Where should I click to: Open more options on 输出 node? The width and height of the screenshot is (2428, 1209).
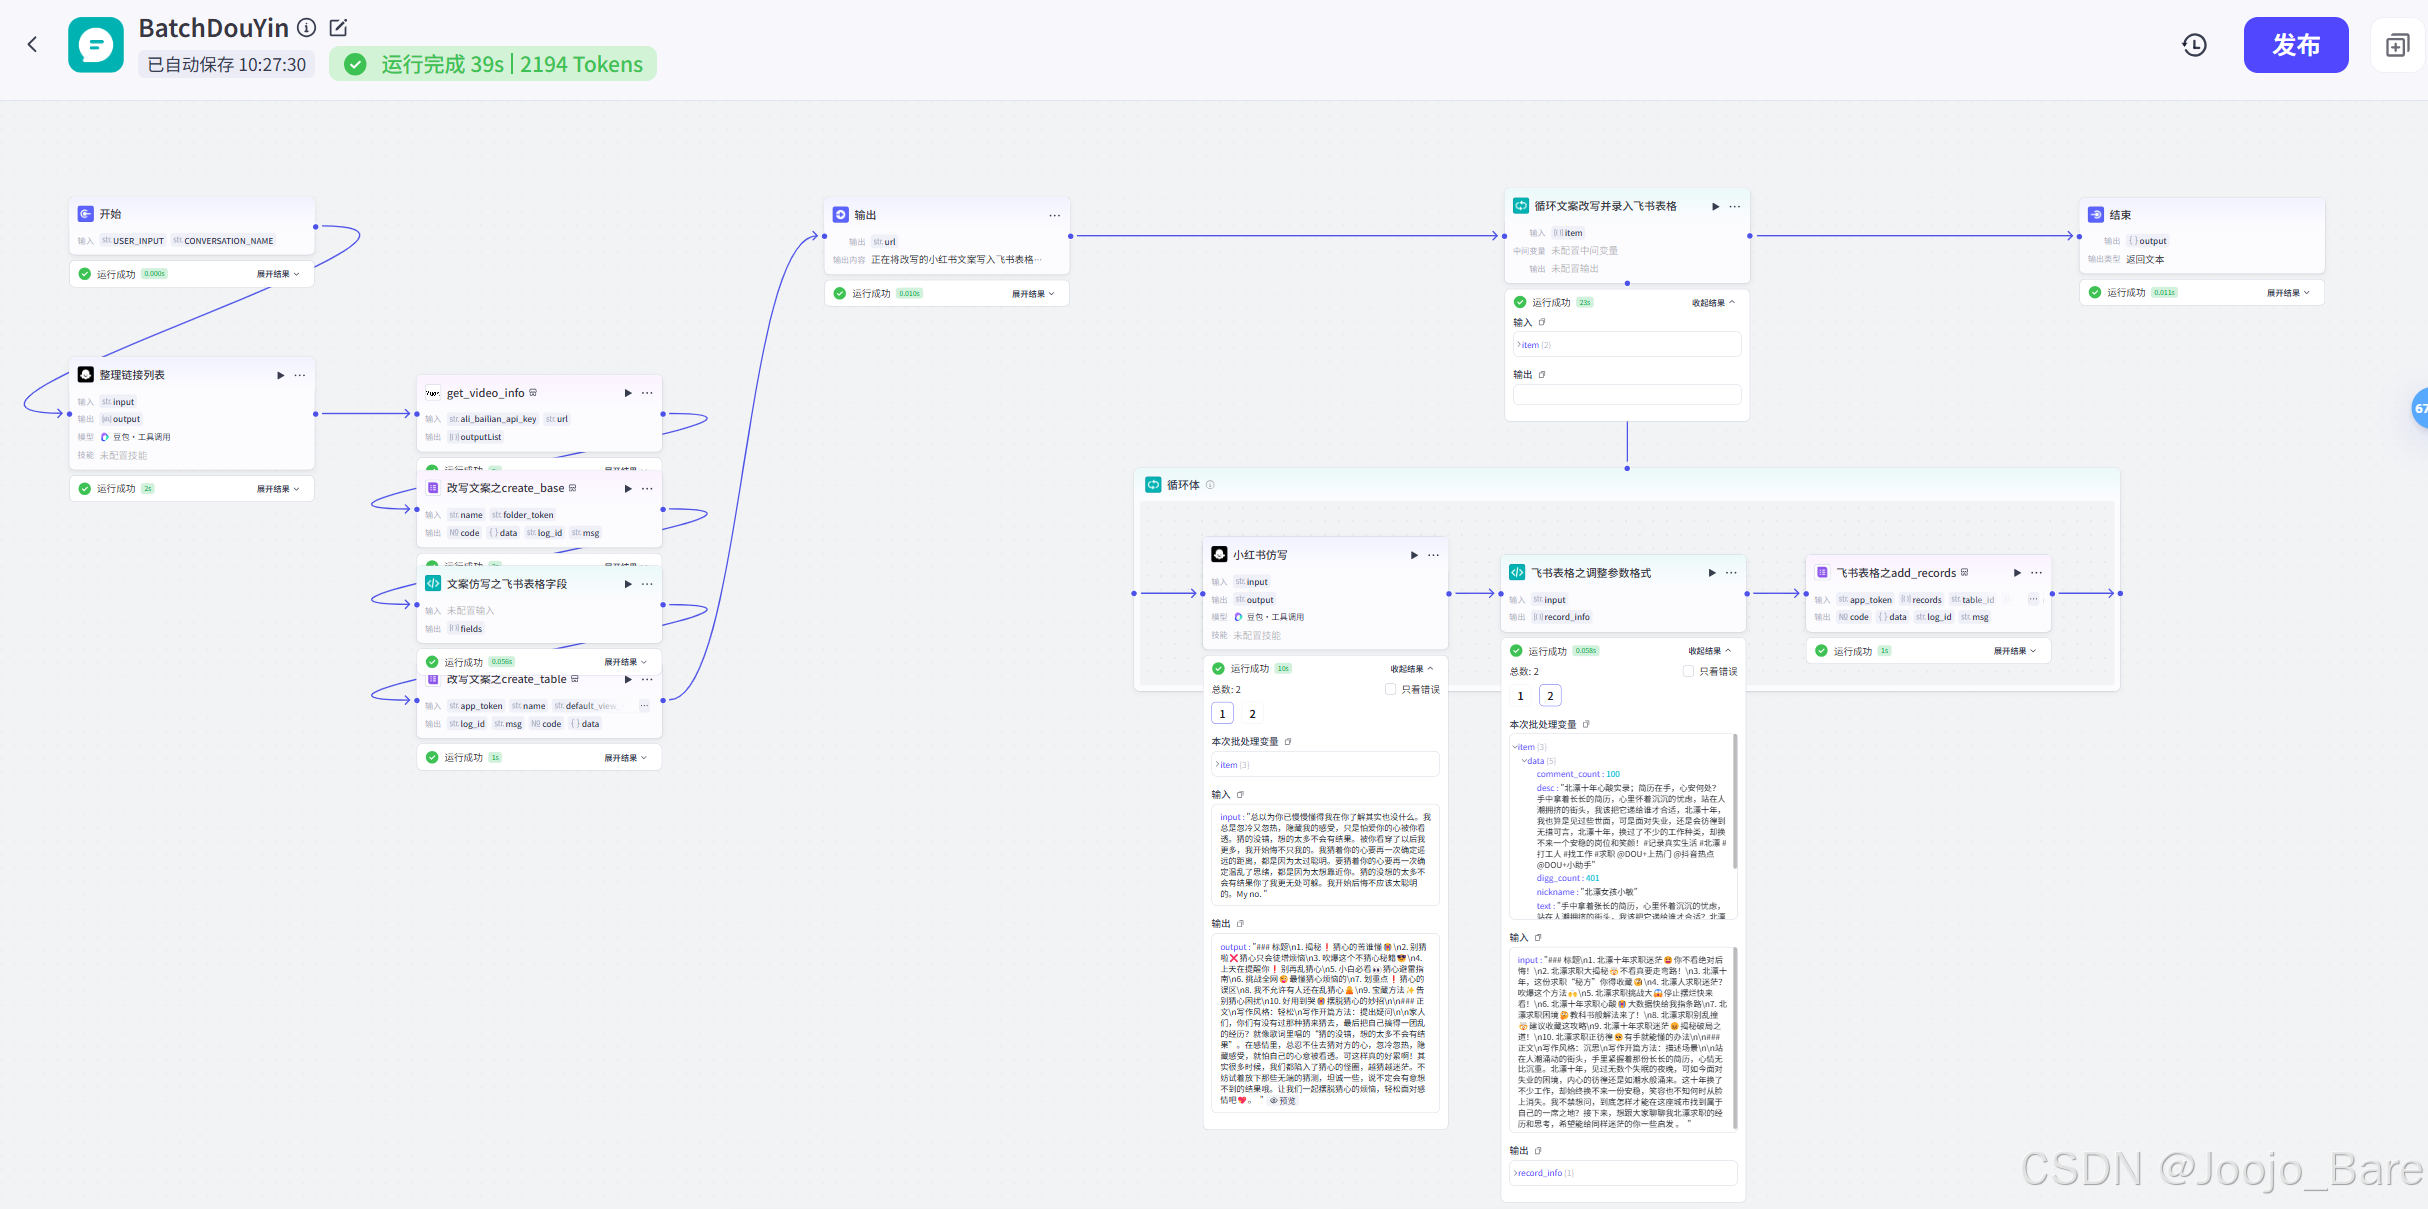coord(1054,216)
